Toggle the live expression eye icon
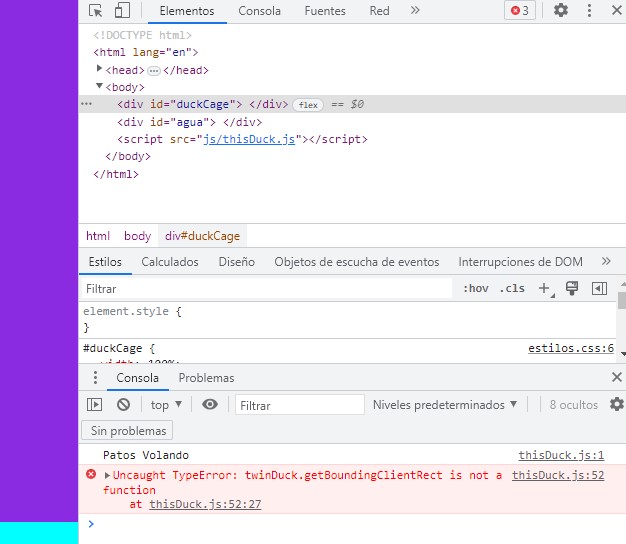Screen dimensions: 626x544 (210, 404)
